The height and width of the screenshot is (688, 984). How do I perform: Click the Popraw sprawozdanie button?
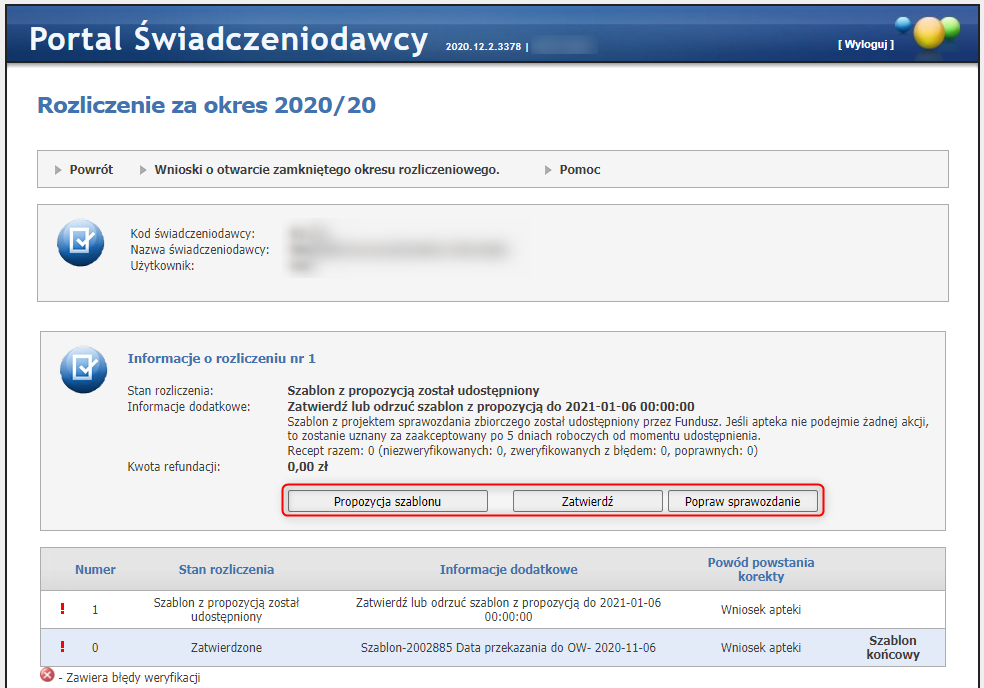744,500
